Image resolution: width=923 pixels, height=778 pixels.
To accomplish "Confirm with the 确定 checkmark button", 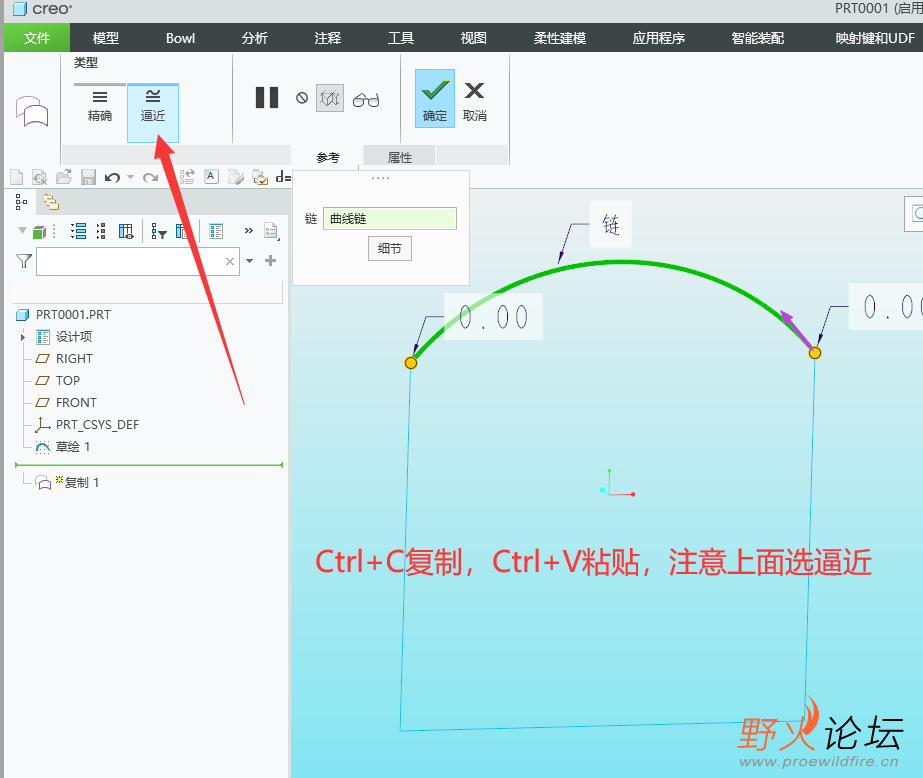I will click(x=434, y=98).
